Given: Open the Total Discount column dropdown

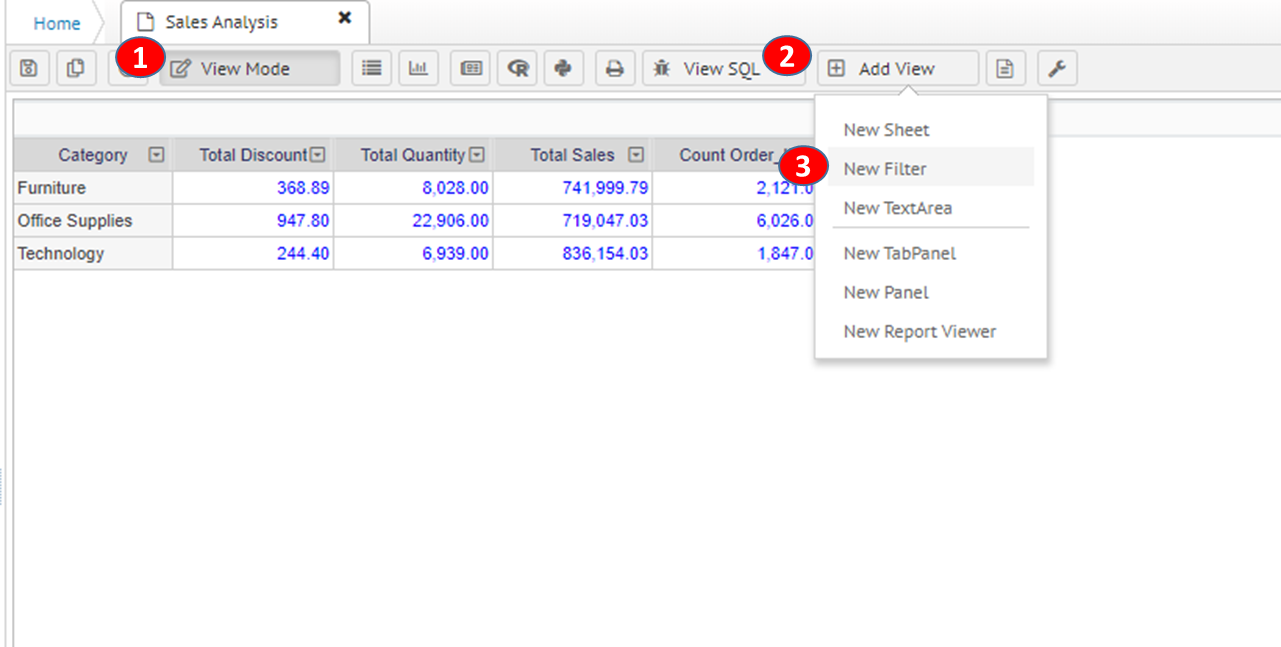Looking at the screenshot, I should 318,155.
